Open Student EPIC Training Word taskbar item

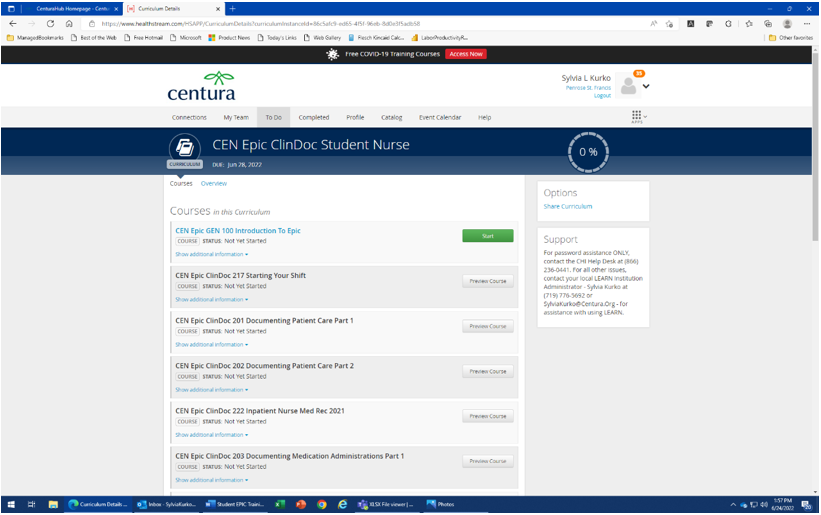(235, 505)
